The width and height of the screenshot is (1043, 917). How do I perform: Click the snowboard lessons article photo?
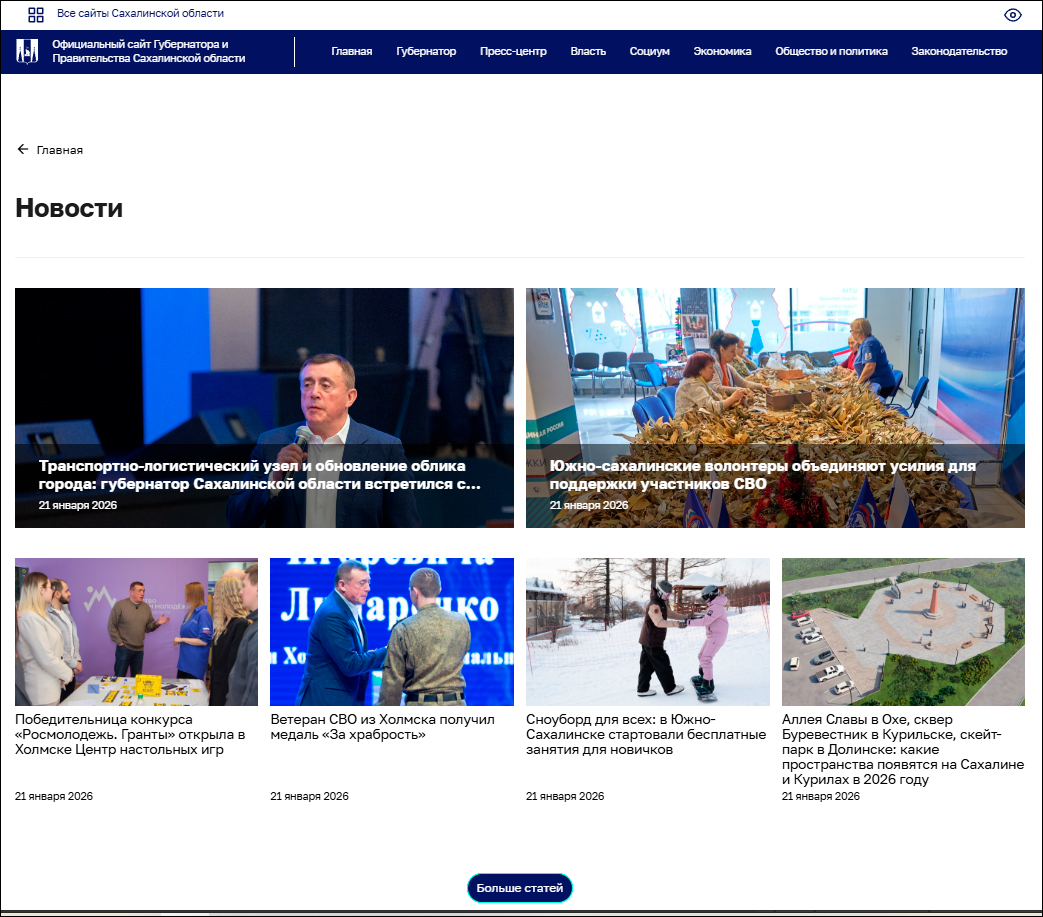point(648,632)
